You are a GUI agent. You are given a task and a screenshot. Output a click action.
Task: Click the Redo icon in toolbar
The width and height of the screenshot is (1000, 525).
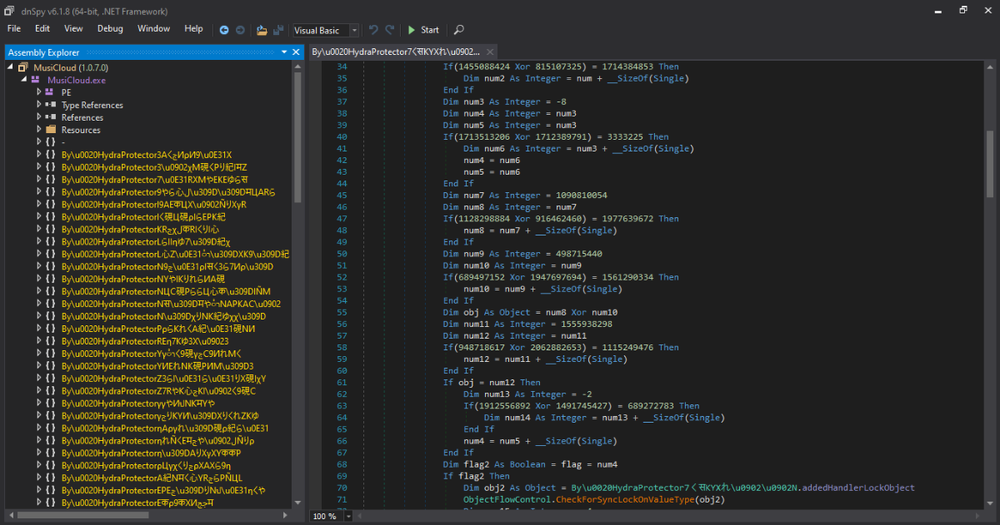tap(390, 30)
